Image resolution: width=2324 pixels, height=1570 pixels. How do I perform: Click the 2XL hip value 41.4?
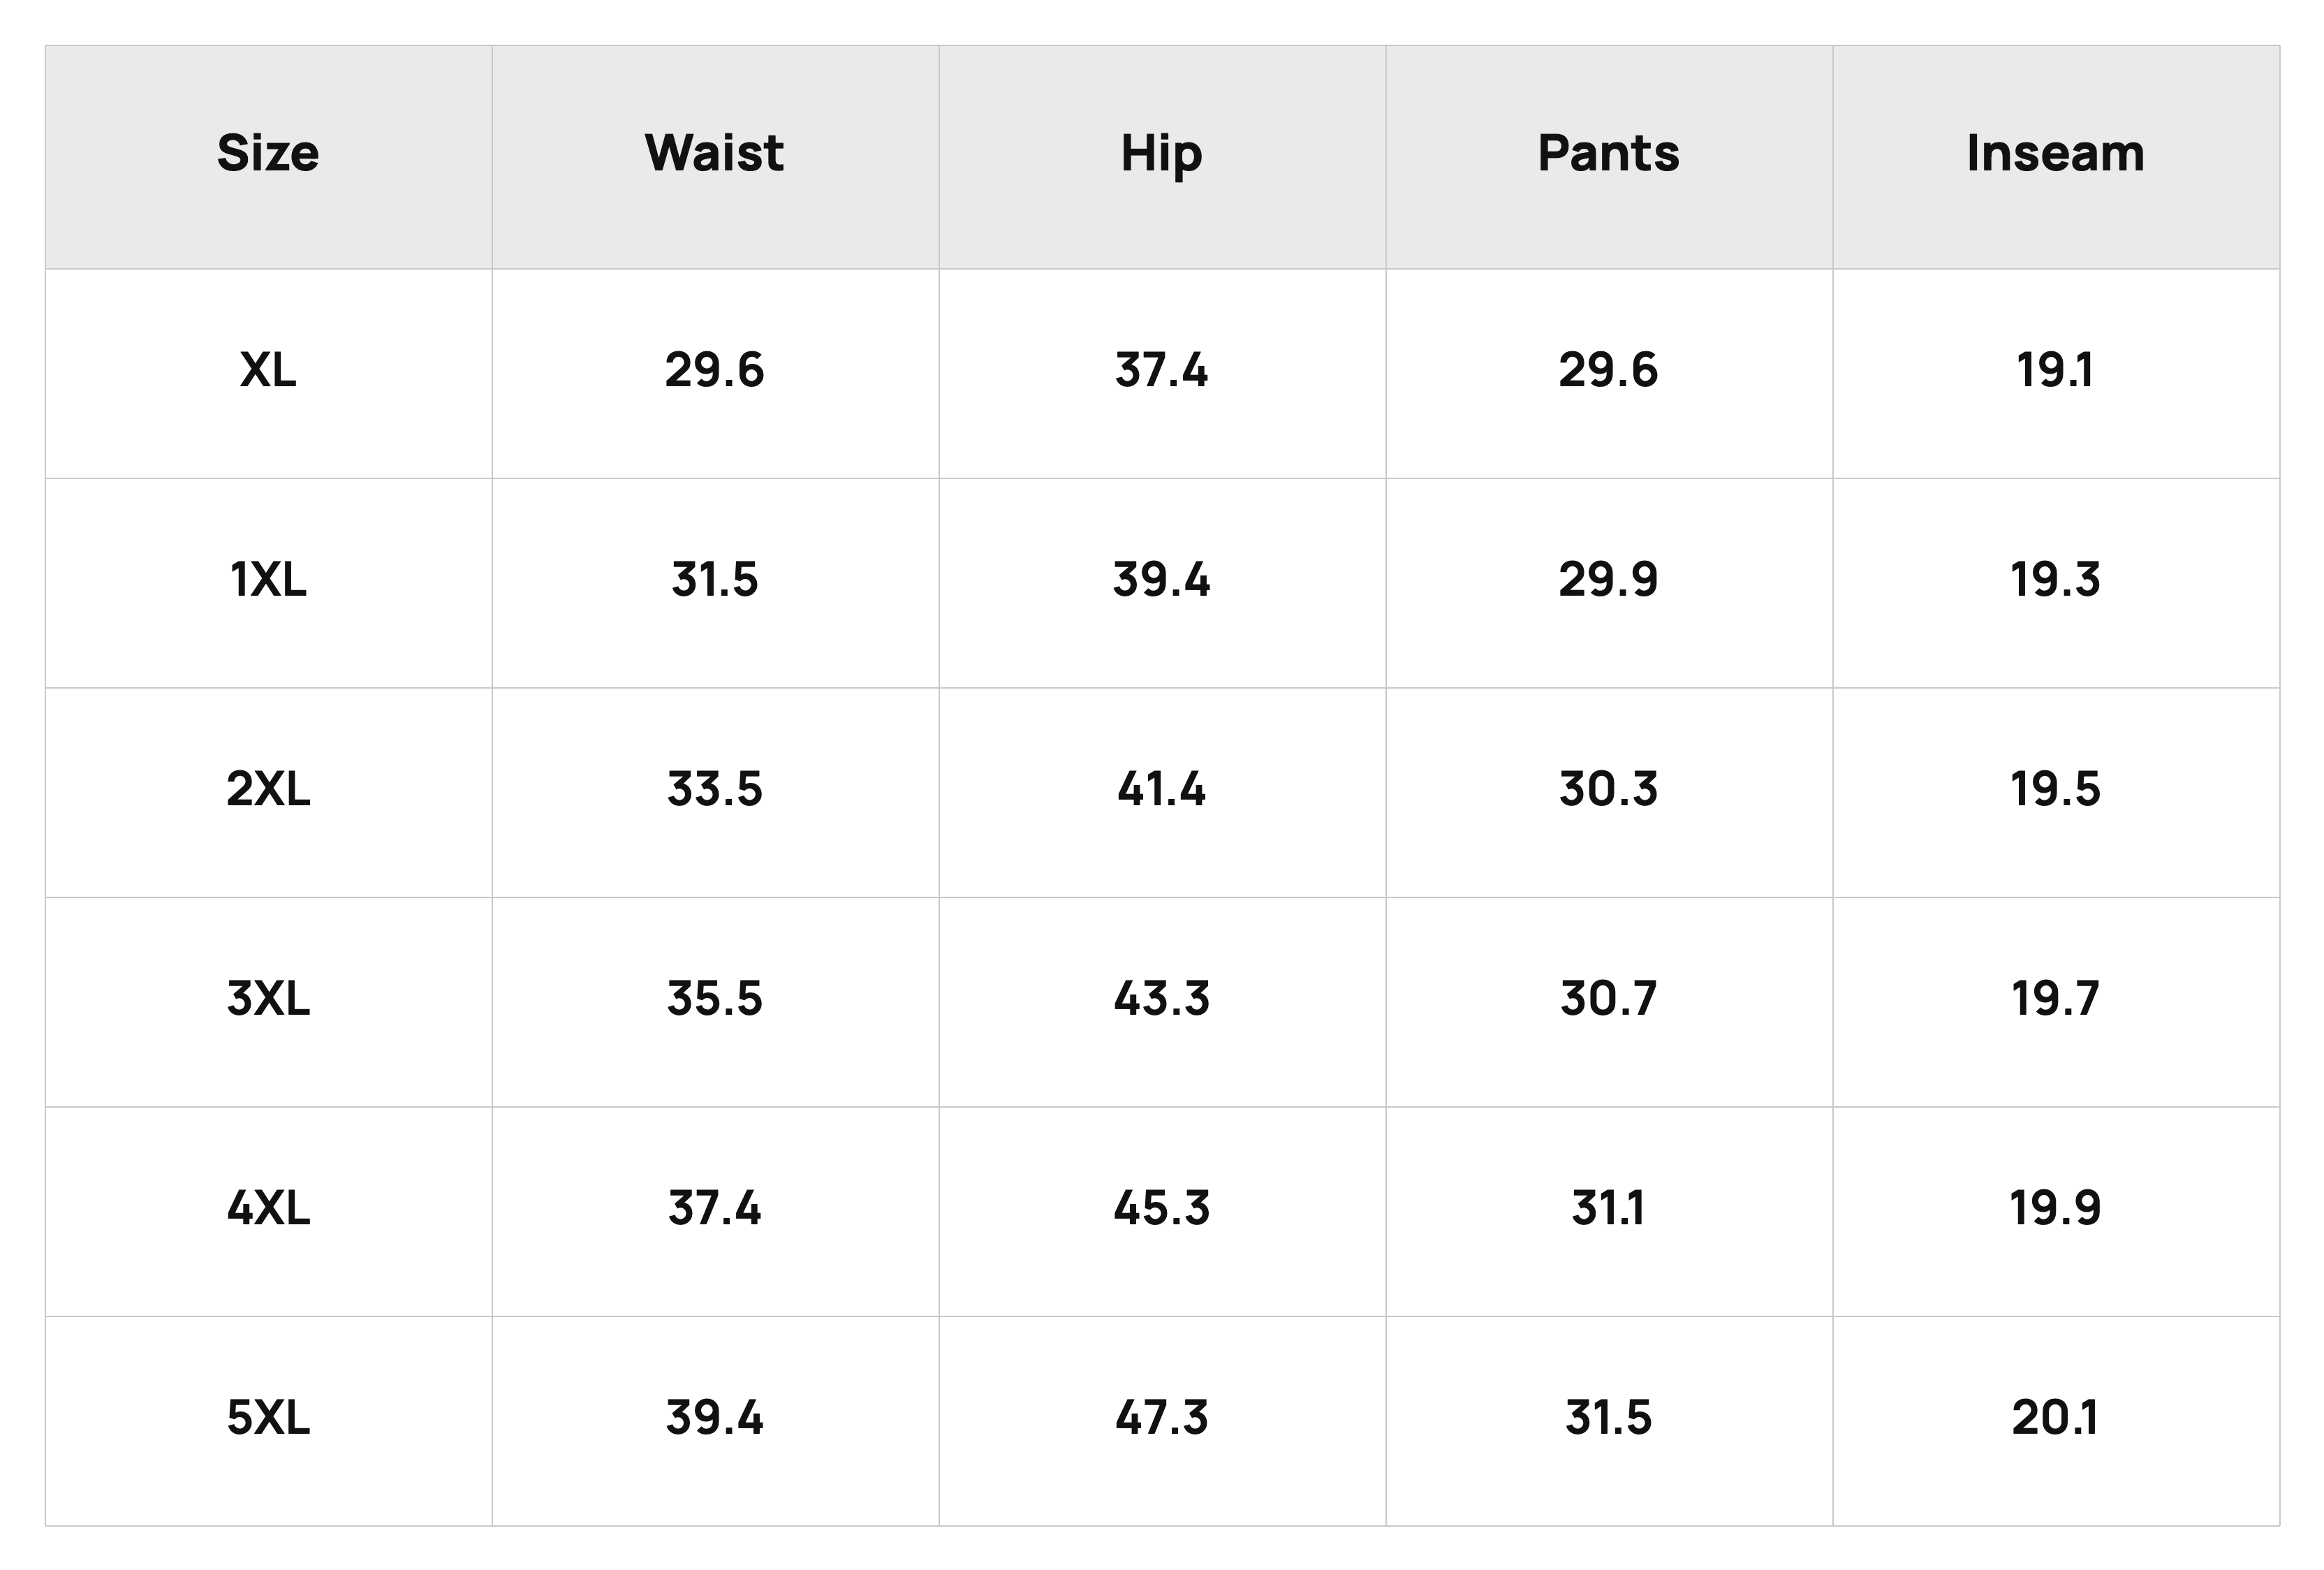[1161, 790]
